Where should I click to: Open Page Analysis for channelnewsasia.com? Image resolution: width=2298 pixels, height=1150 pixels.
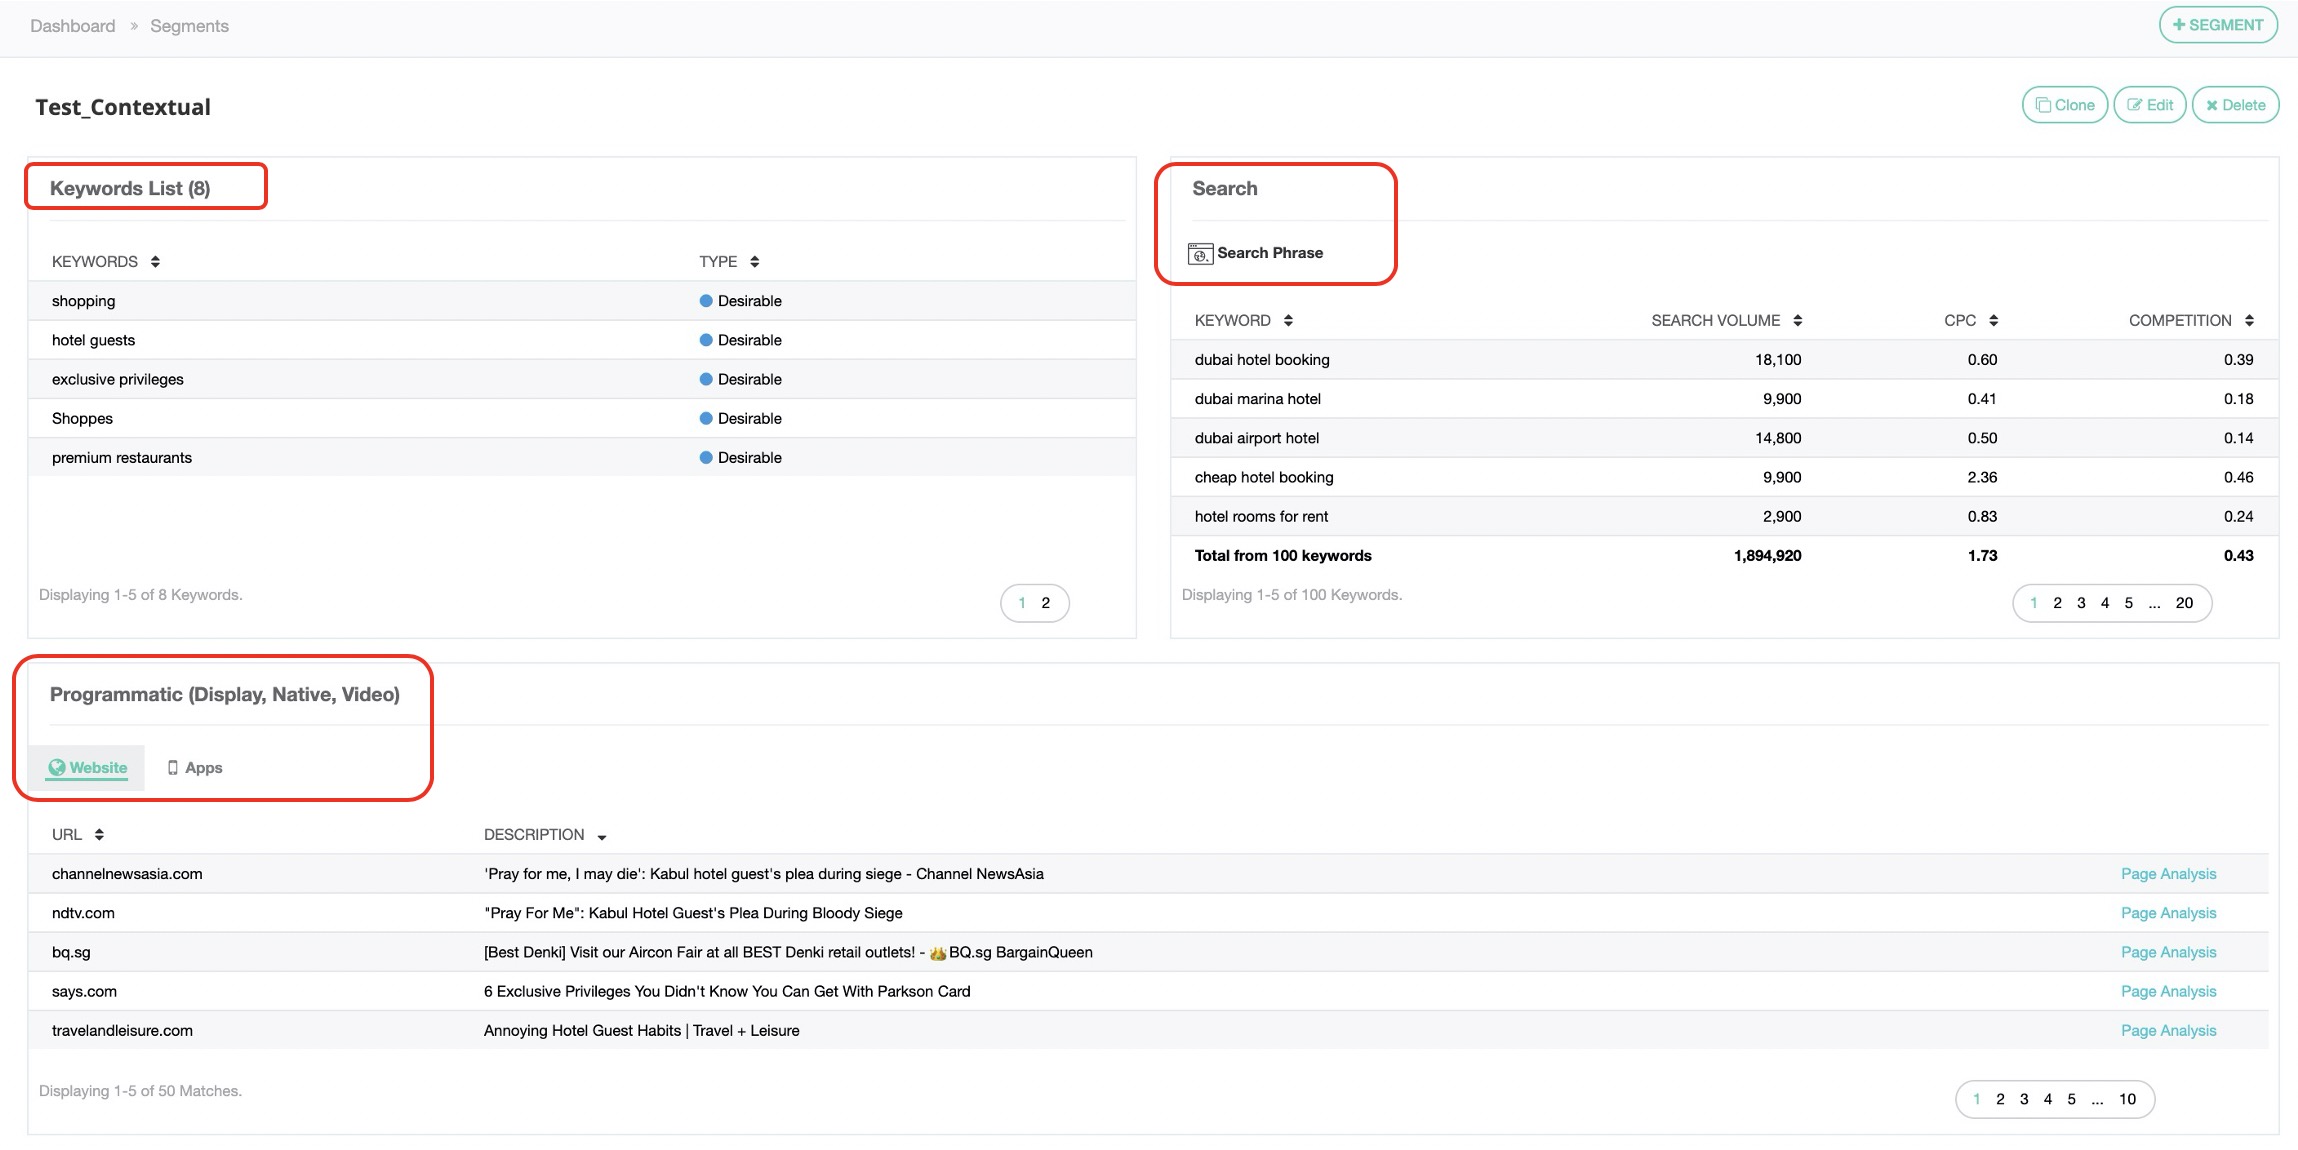pyautogui.click(x=2168, y=874)
